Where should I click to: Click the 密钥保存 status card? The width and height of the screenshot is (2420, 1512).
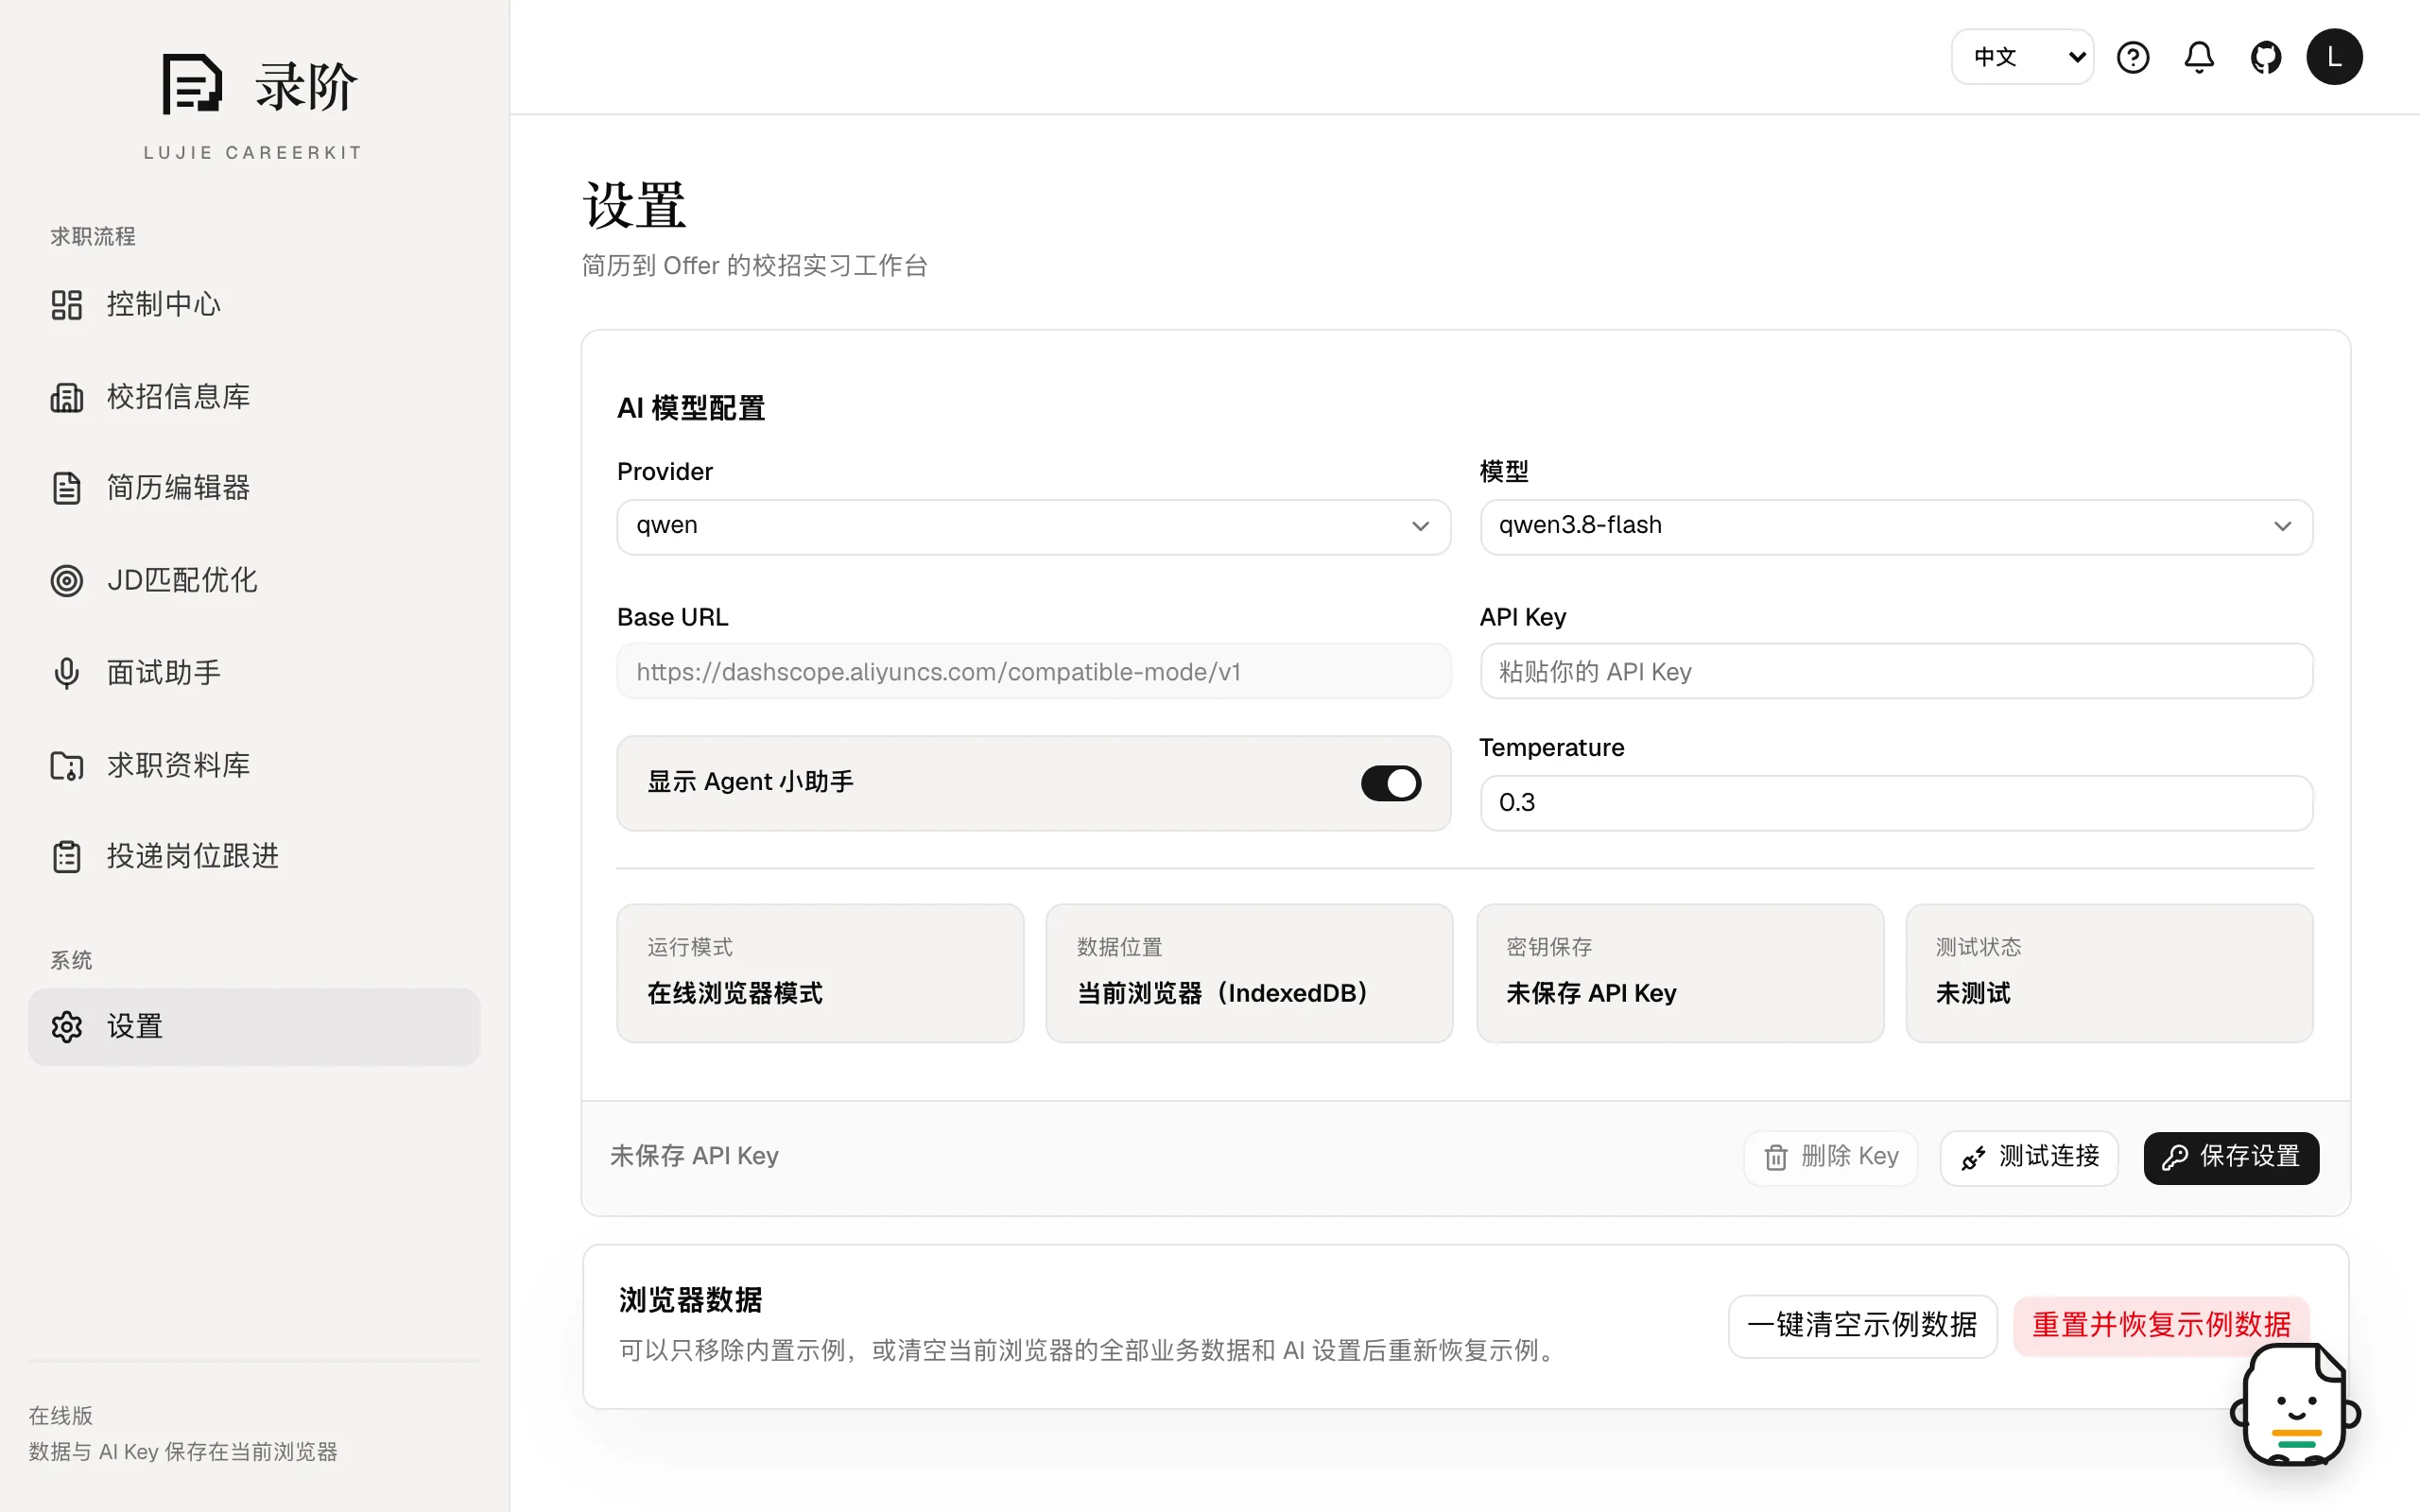click(1680, 973)
